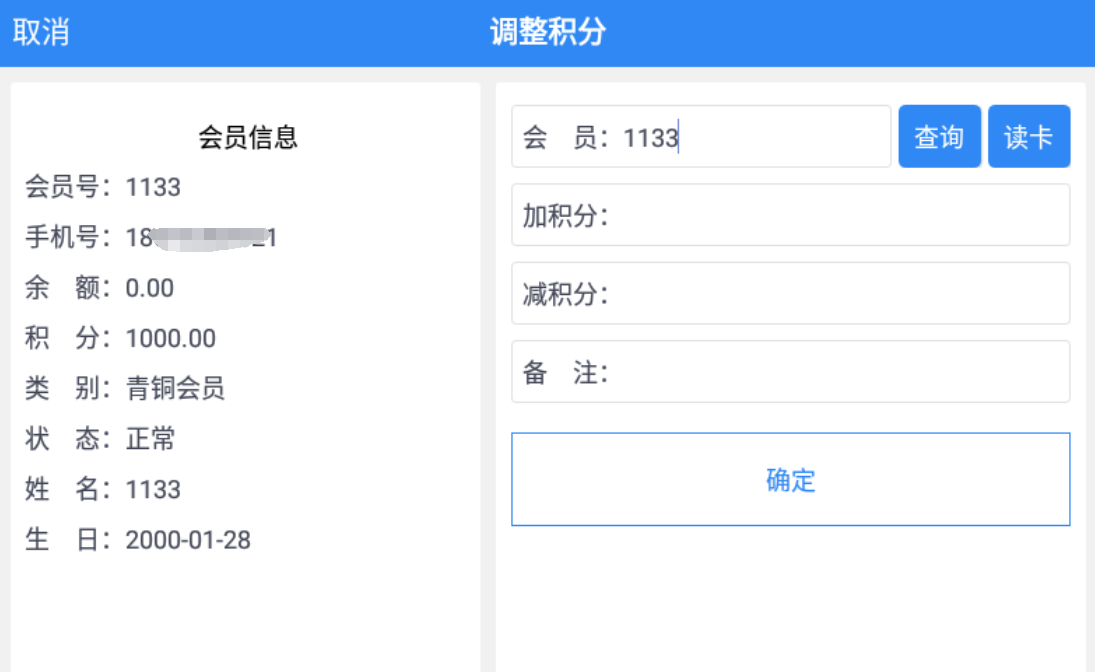Viewport: 1095px width, 672px height.
Task: Click the 调整积分 page title
Action: [548, 32]
